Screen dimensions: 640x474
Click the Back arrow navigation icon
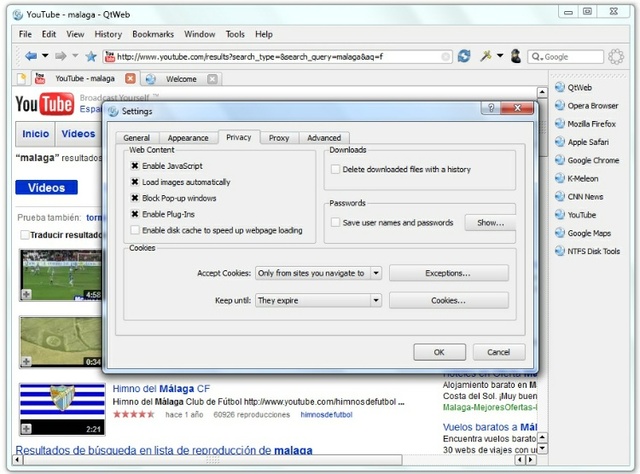31,56
